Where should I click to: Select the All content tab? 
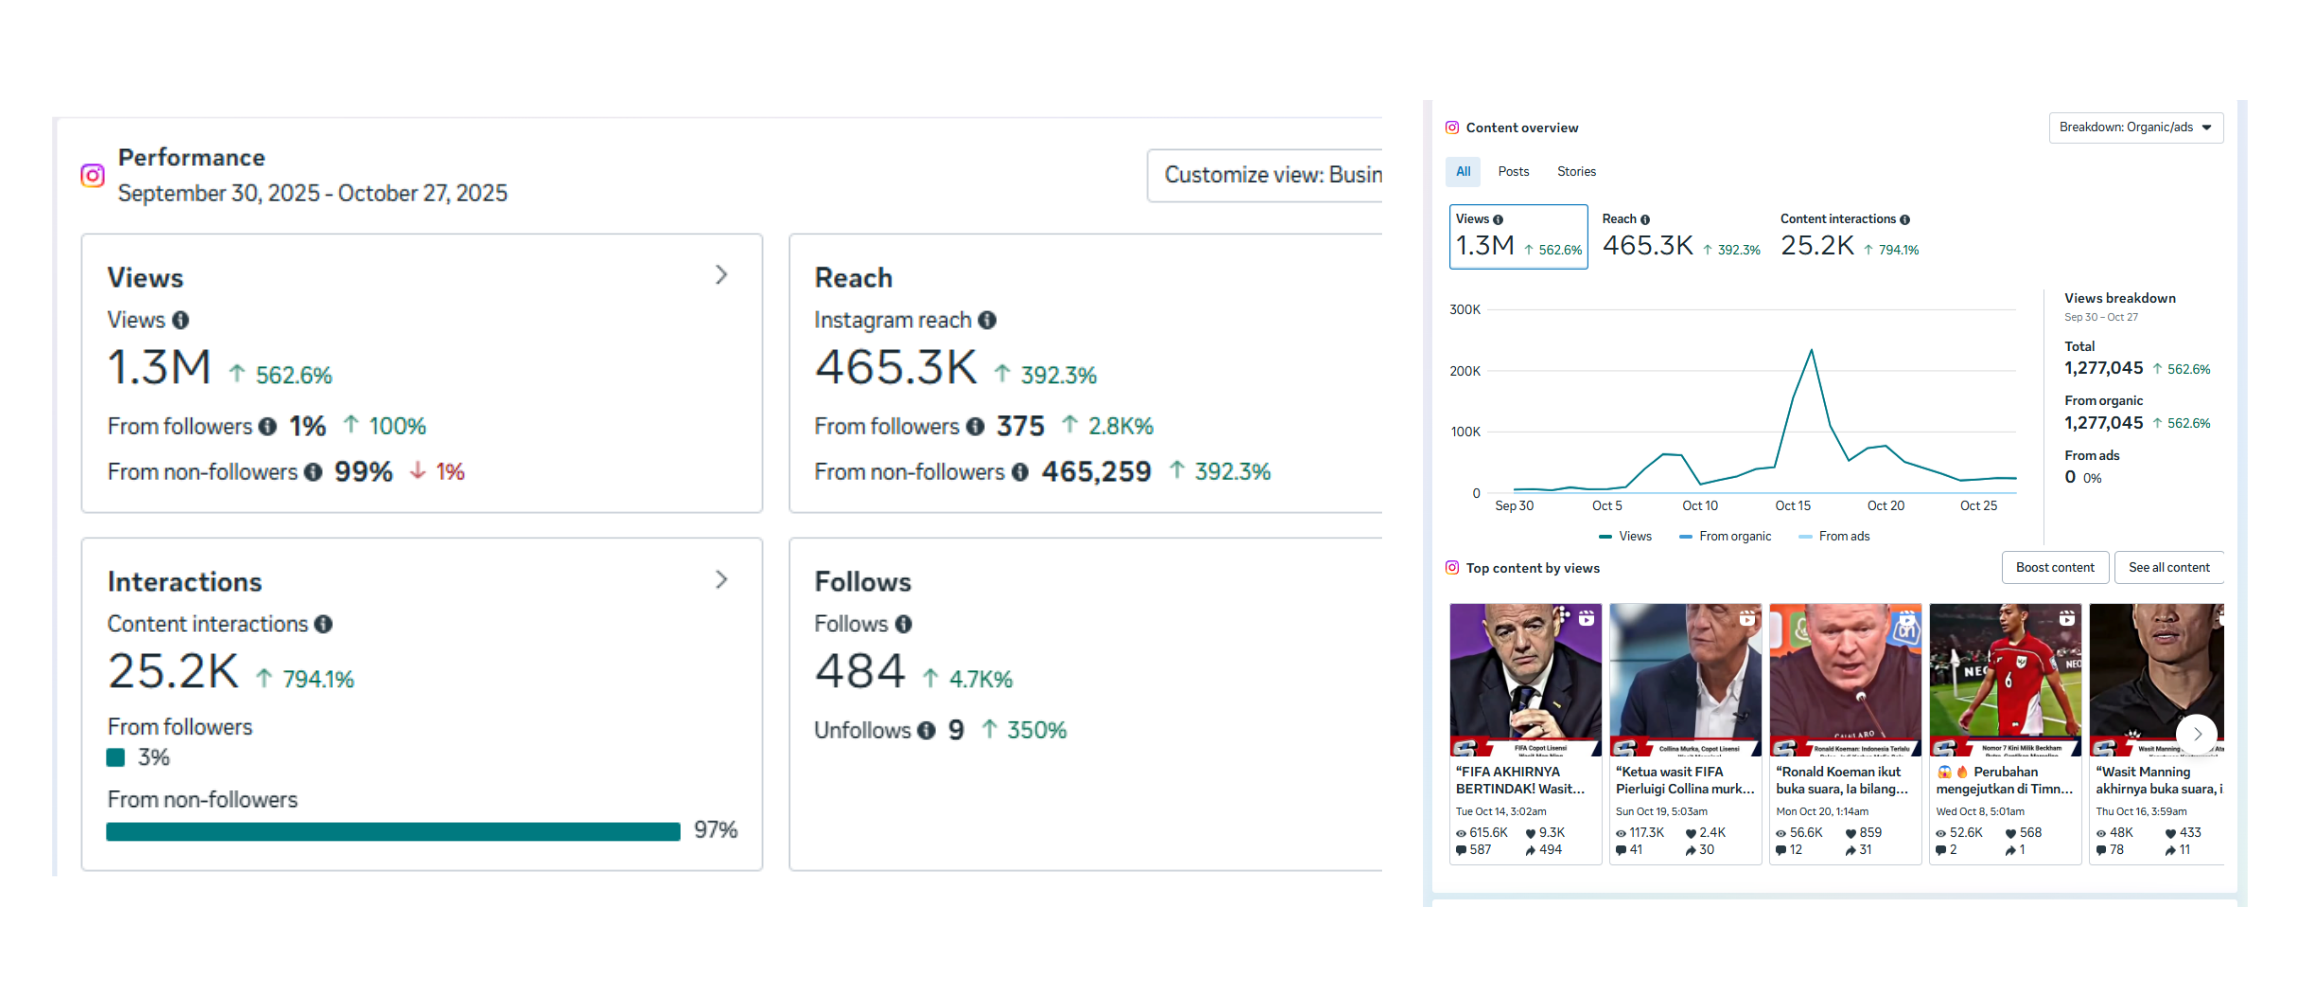pos(1463,172)
